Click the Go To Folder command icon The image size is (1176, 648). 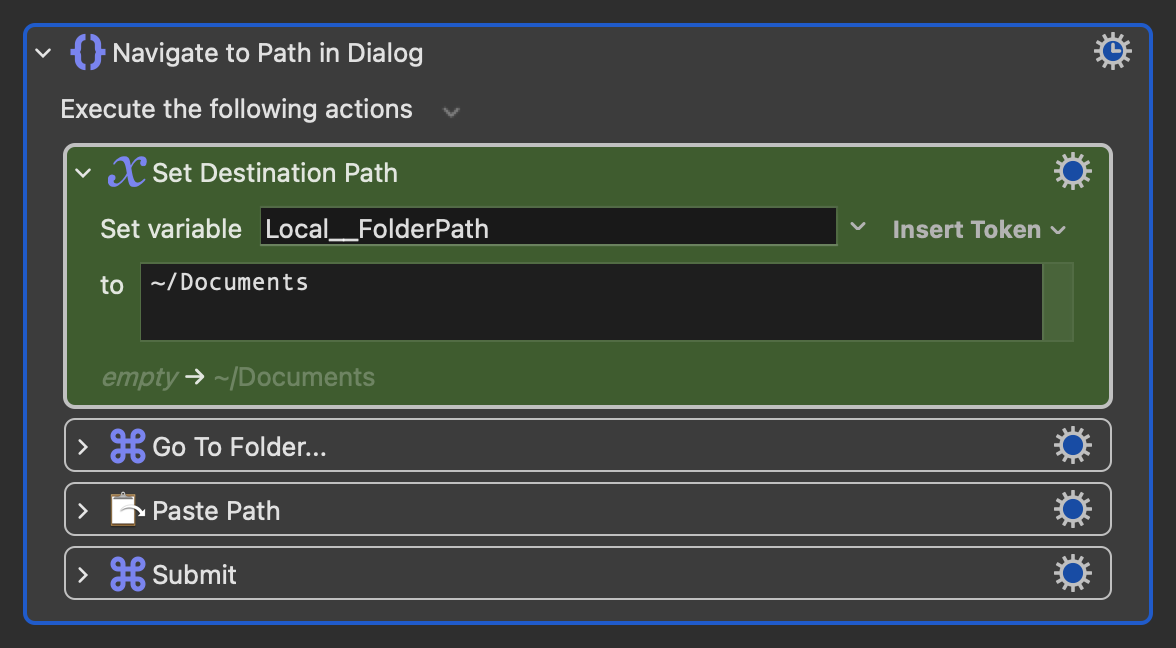(x=128, y=446)
